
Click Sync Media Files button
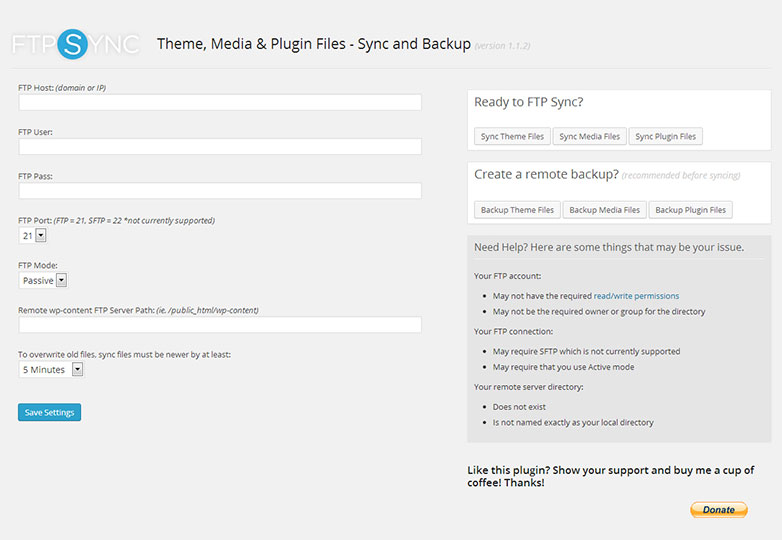[x=589, y=136]
